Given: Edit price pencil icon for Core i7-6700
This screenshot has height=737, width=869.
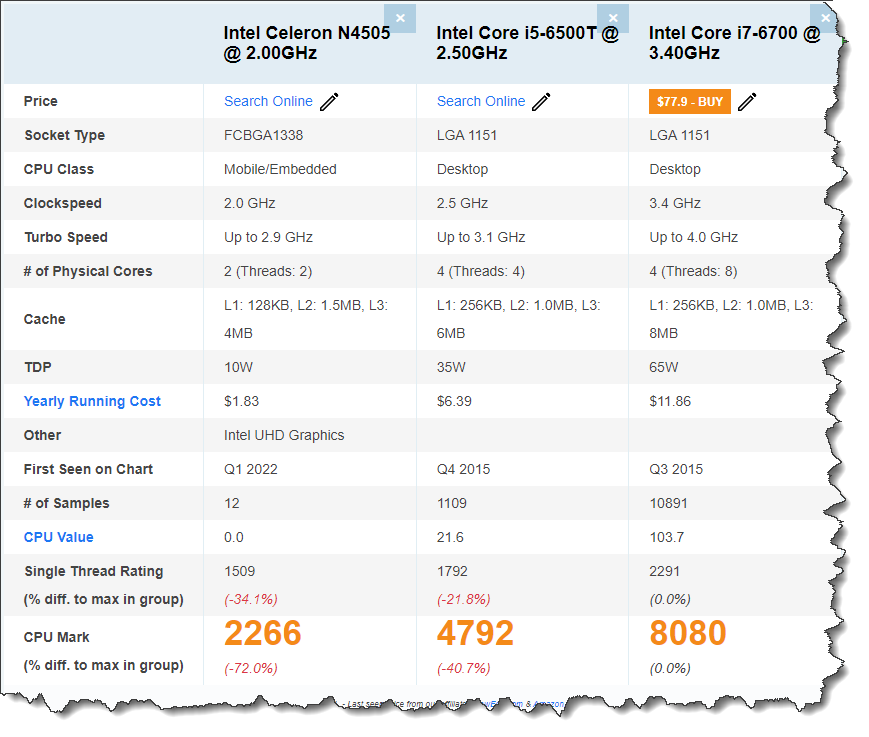Looking at the screenshot, I should tap(747, 101).
